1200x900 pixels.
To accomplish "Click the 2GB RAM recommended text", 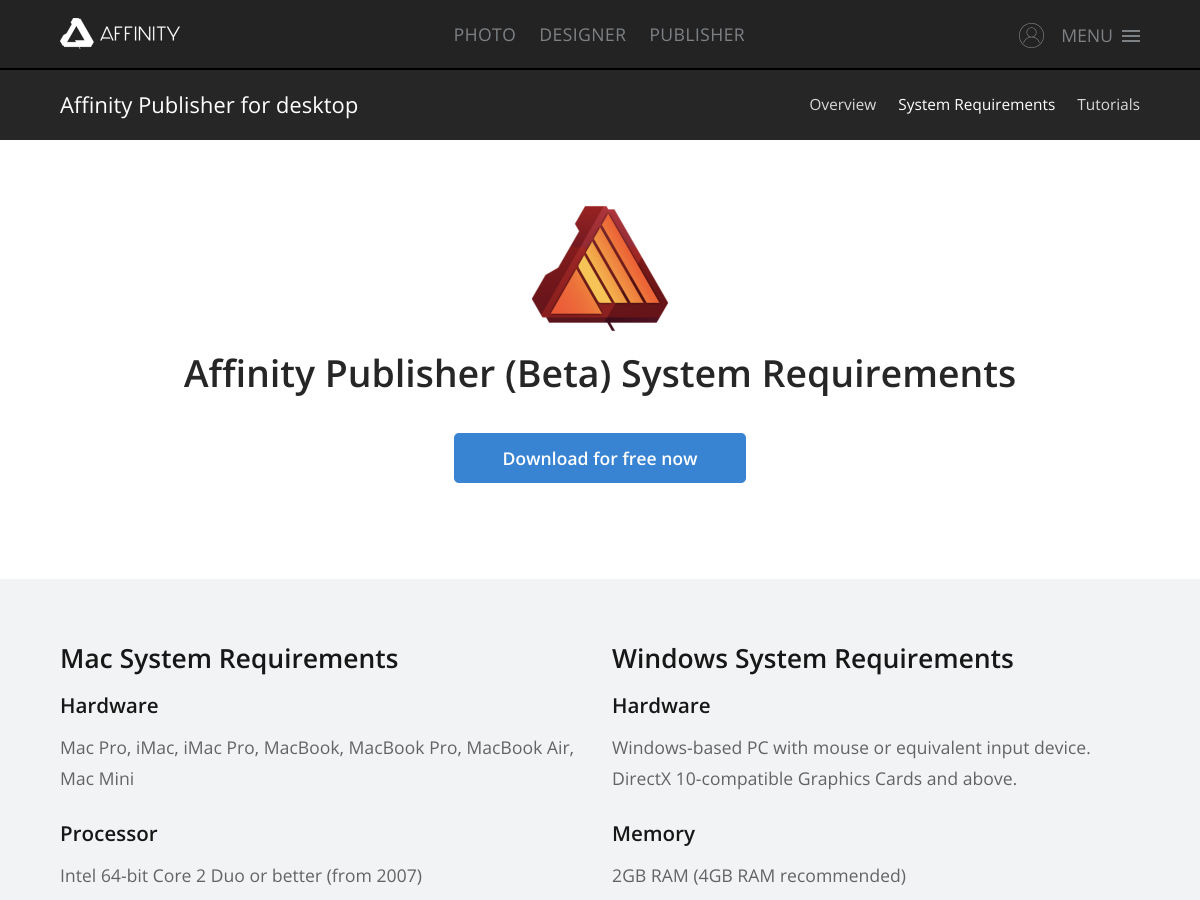I will click(759, 876).
